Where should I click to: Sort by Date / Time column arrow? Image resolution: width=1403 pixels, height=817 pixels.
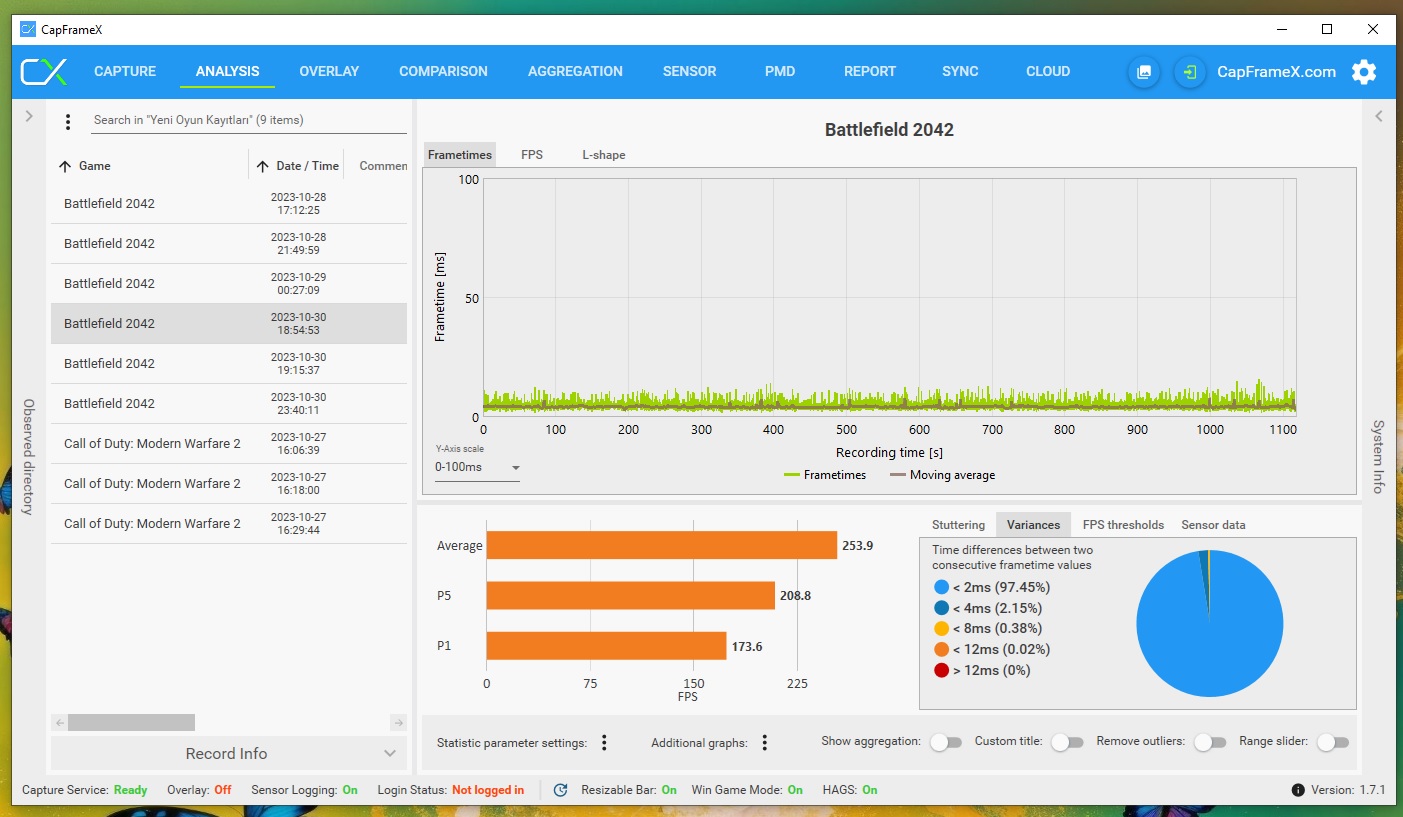click(x=263, y=166)
